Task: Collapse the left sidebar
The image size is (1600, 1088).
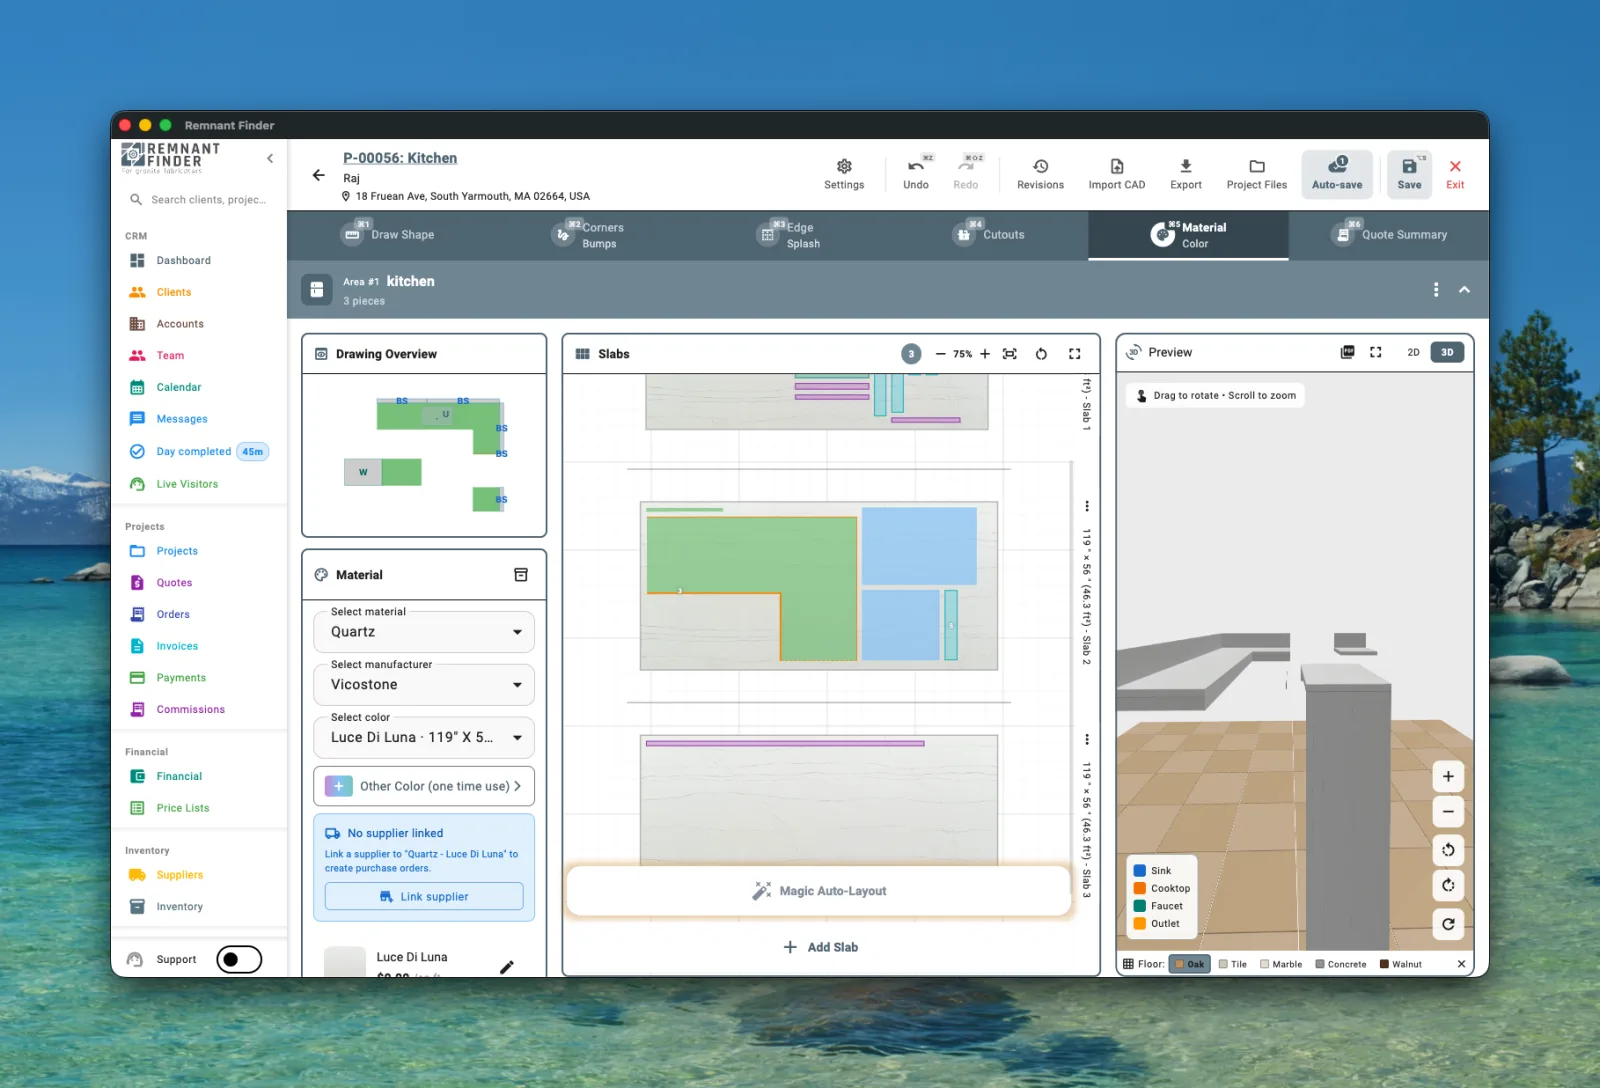Action: [x=270, y=158]
